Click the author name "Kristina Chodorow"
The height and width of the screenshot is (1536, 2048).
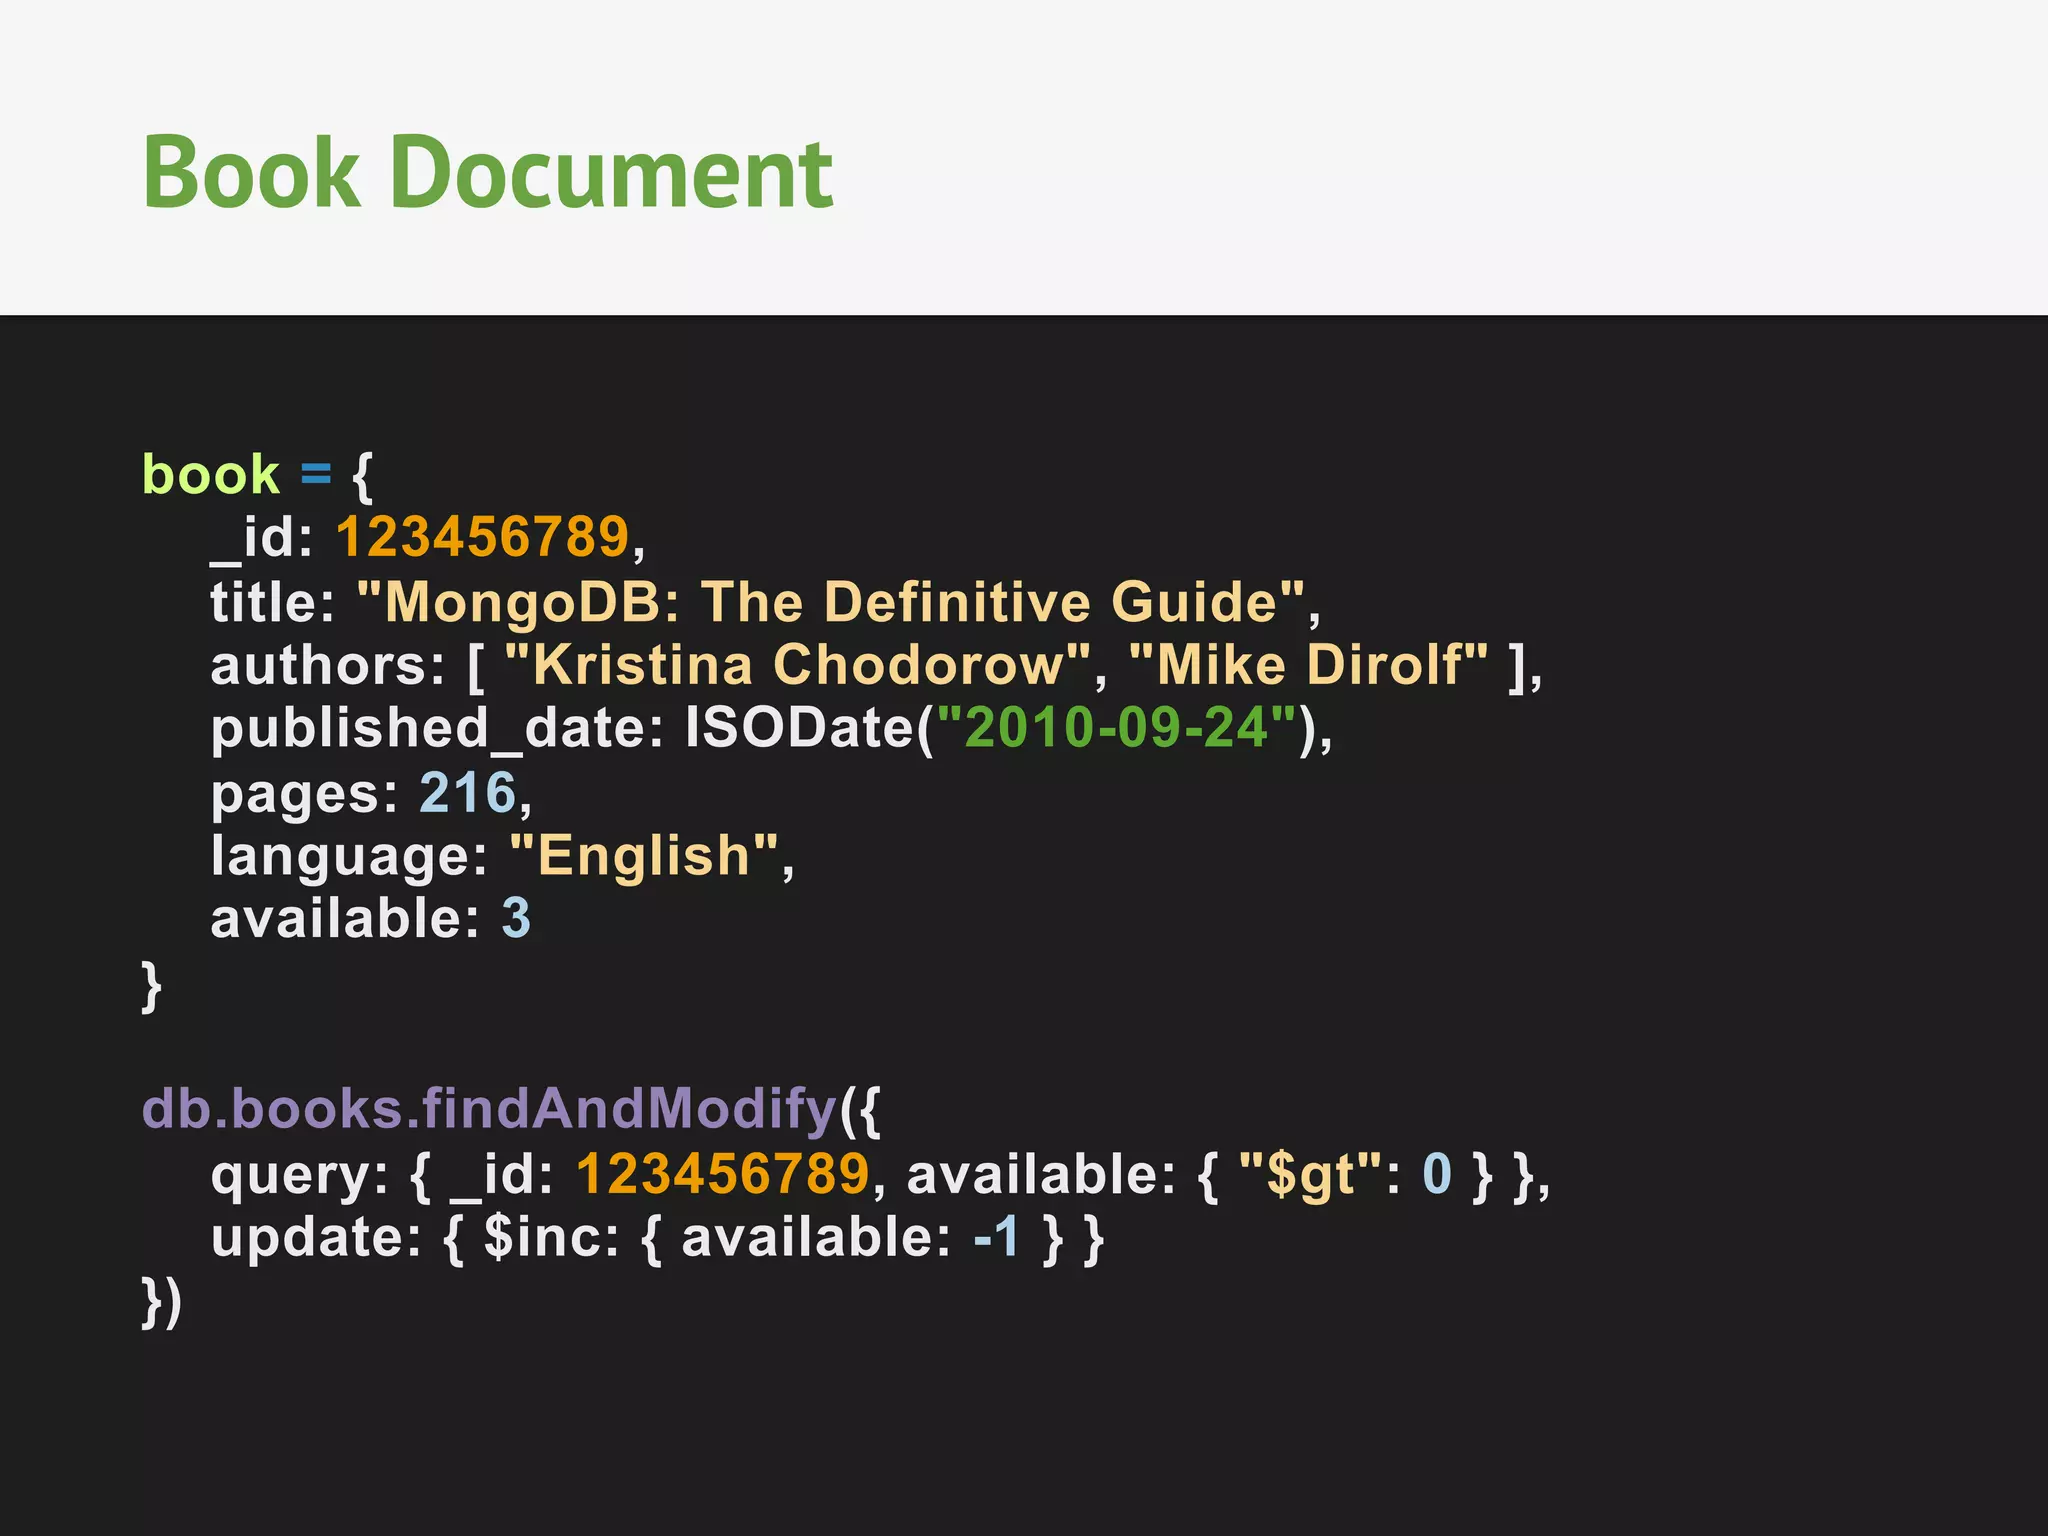click(x=798, y=664)
